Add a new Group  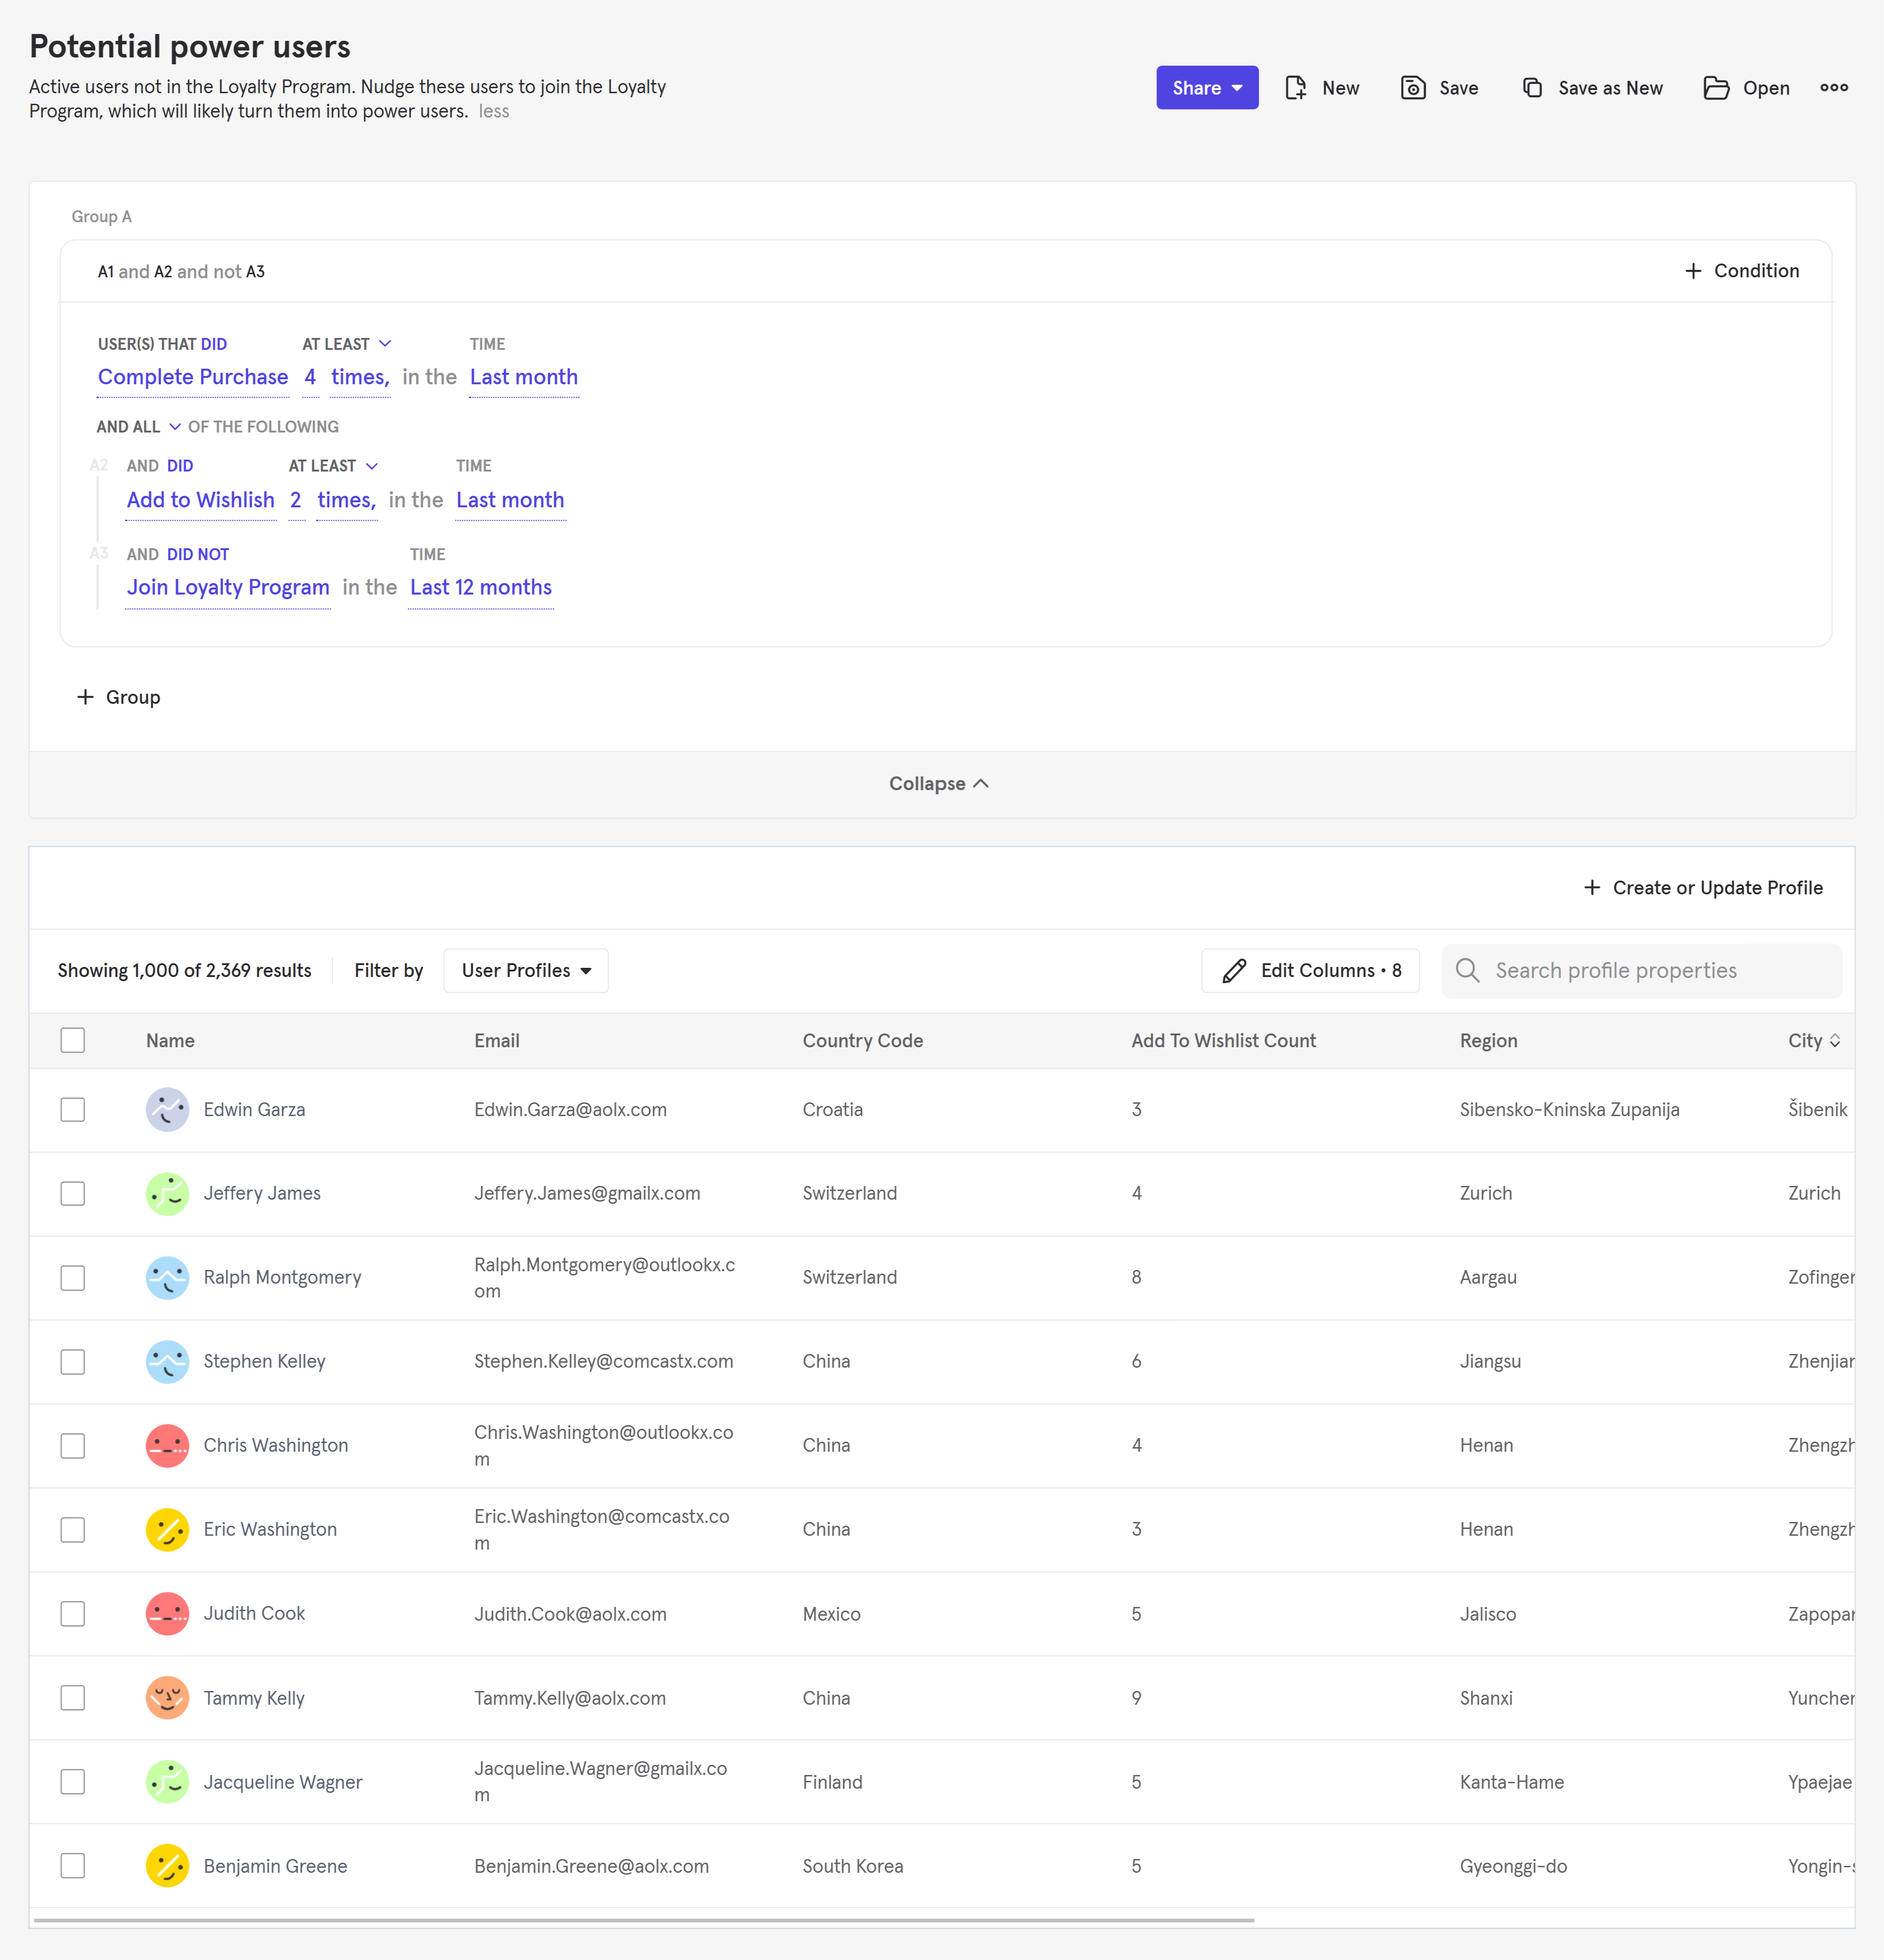click(x=119, y=697)
